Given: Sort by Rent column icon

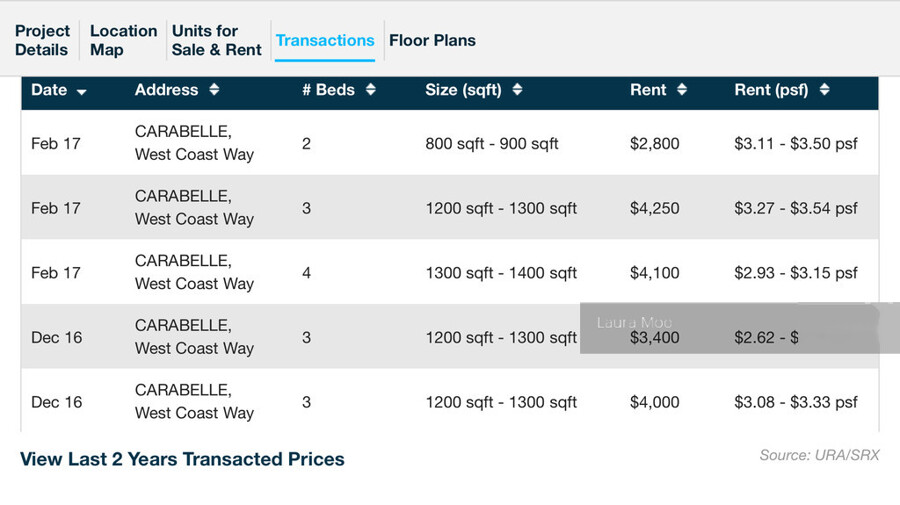Looking at the screenshot, I should [682, 90].
